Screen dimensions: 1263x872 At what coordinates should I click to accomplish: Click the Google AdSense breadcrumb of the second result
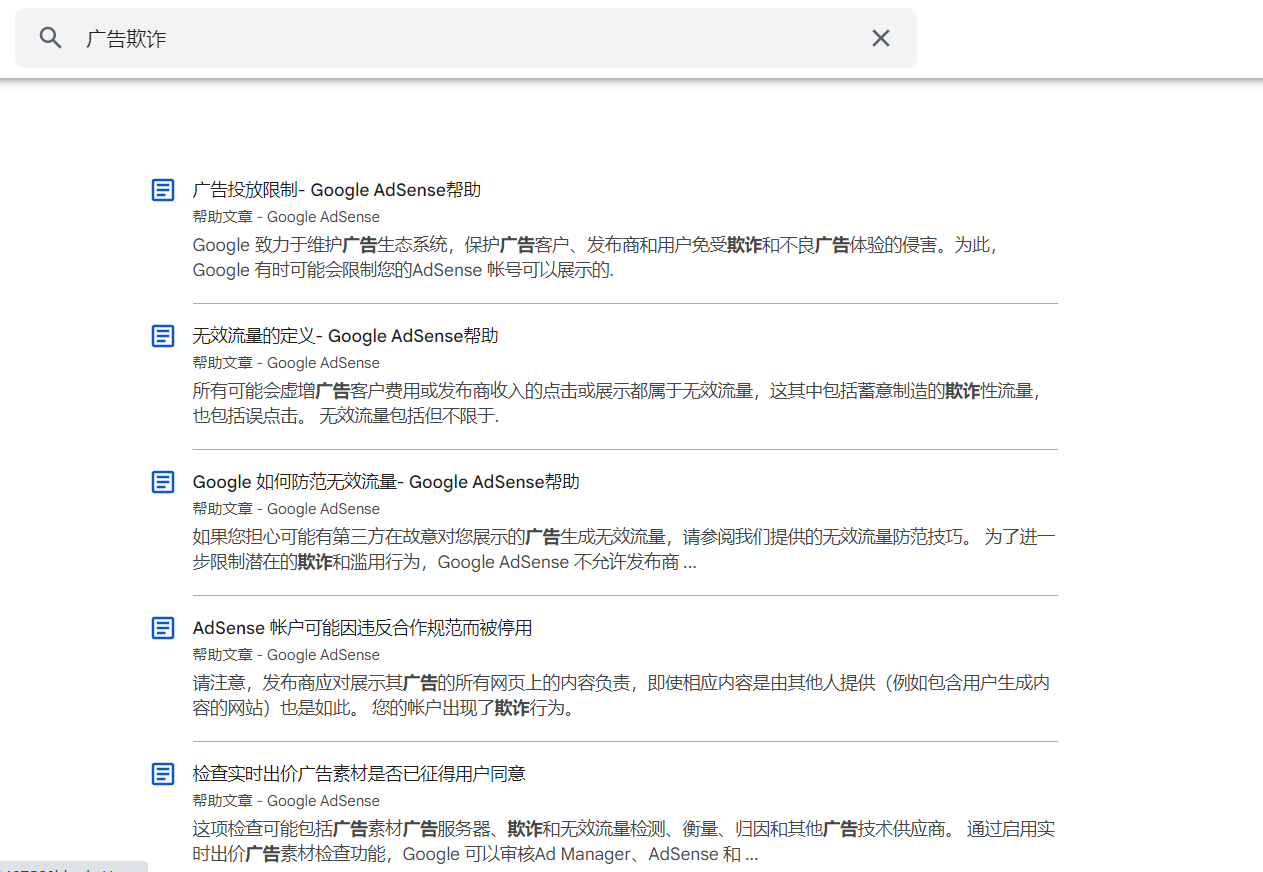323,362
